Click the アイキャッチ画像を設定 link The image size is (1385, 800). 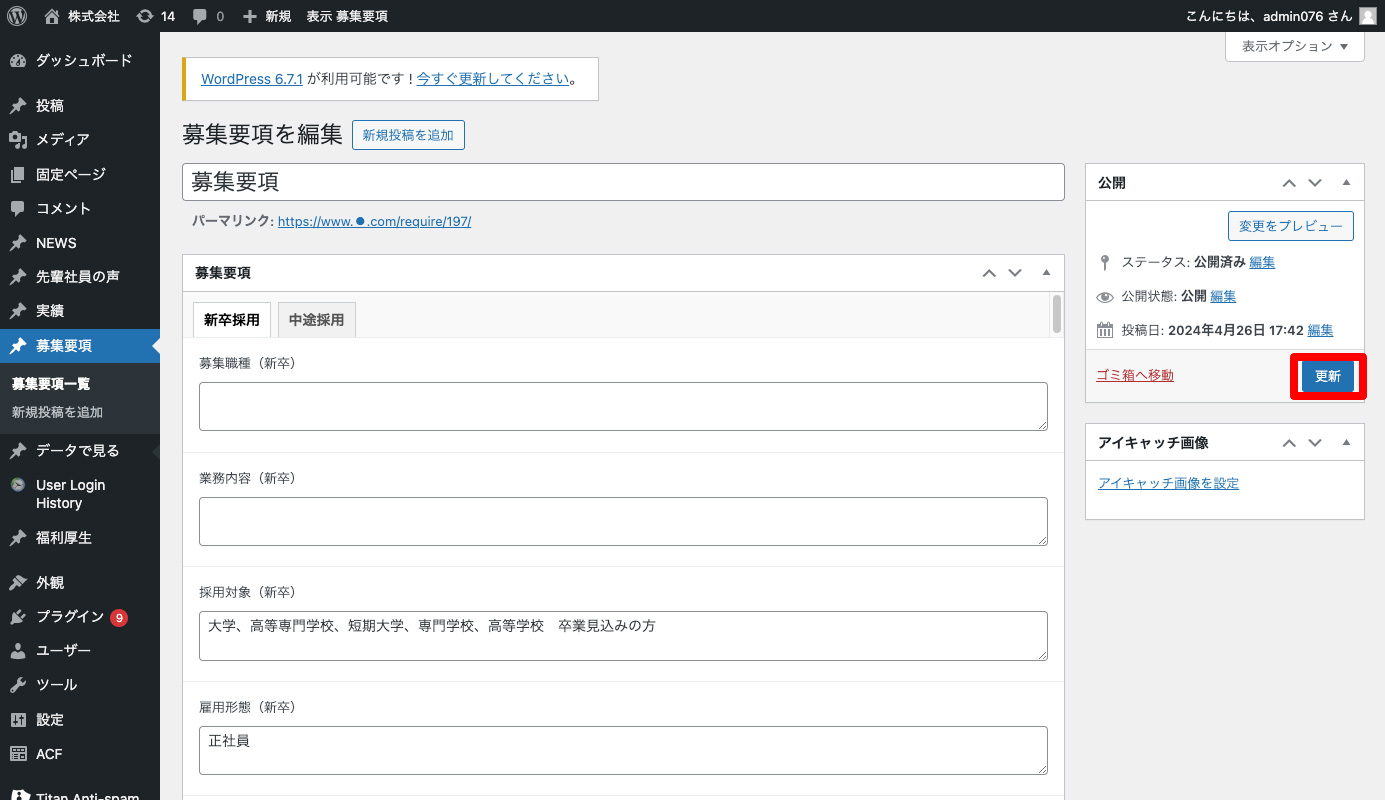pyautogui.click(x=1168, y=484)
